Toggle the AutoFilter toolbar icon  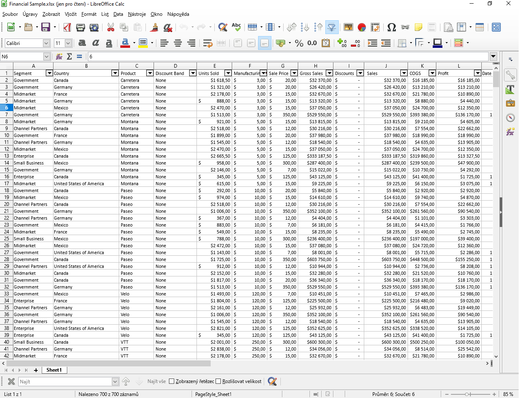coord(332,27)
